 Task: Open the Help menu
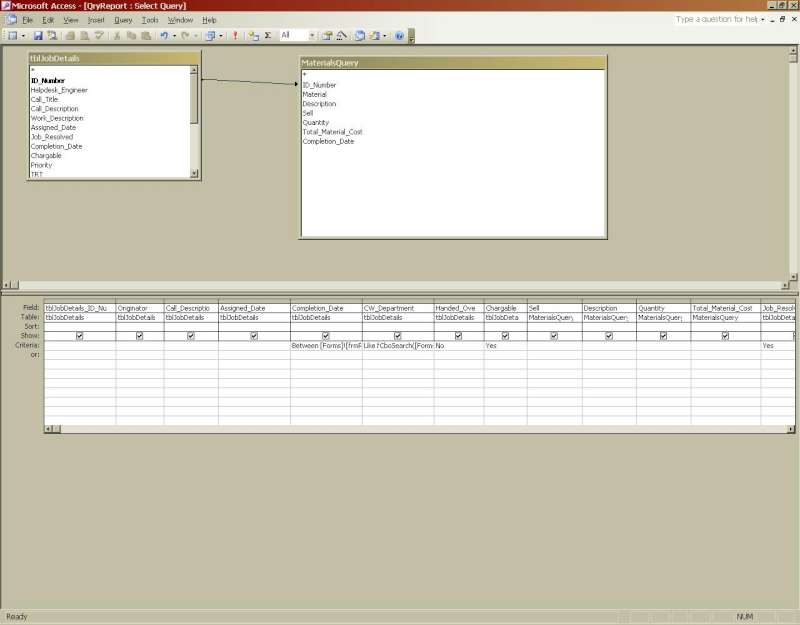coord(209,20)
